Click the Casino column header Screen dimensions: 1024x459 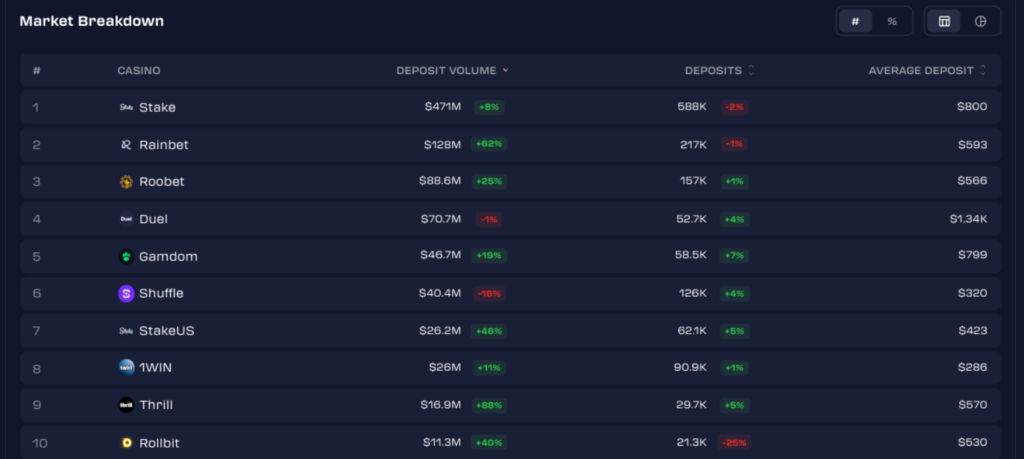pyautogui.click(x=138, y=71)
